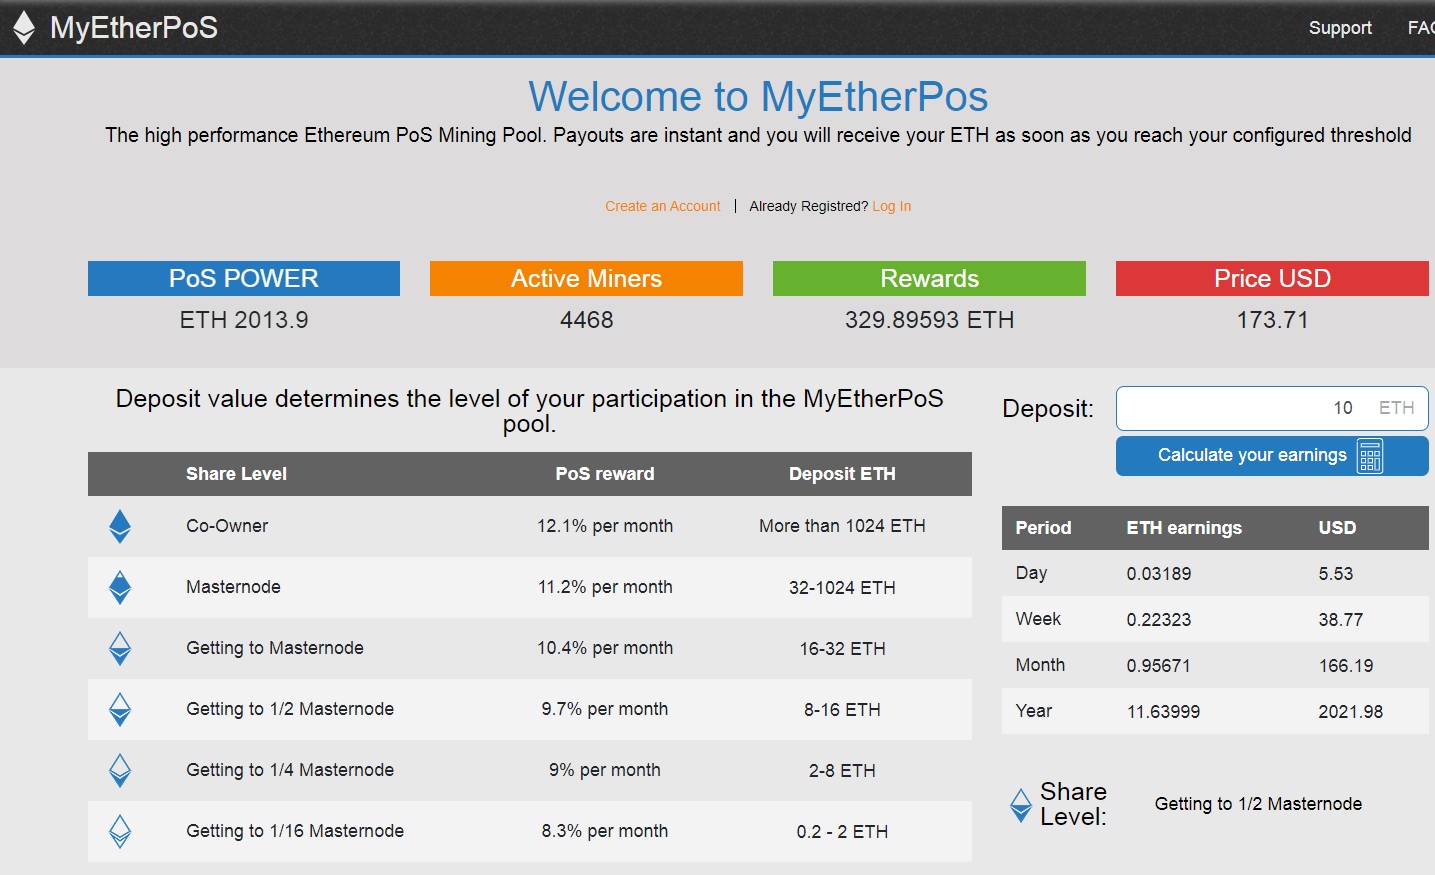Select the 9% per month reward
The image size is (1435, 875).
click(605, 770)
